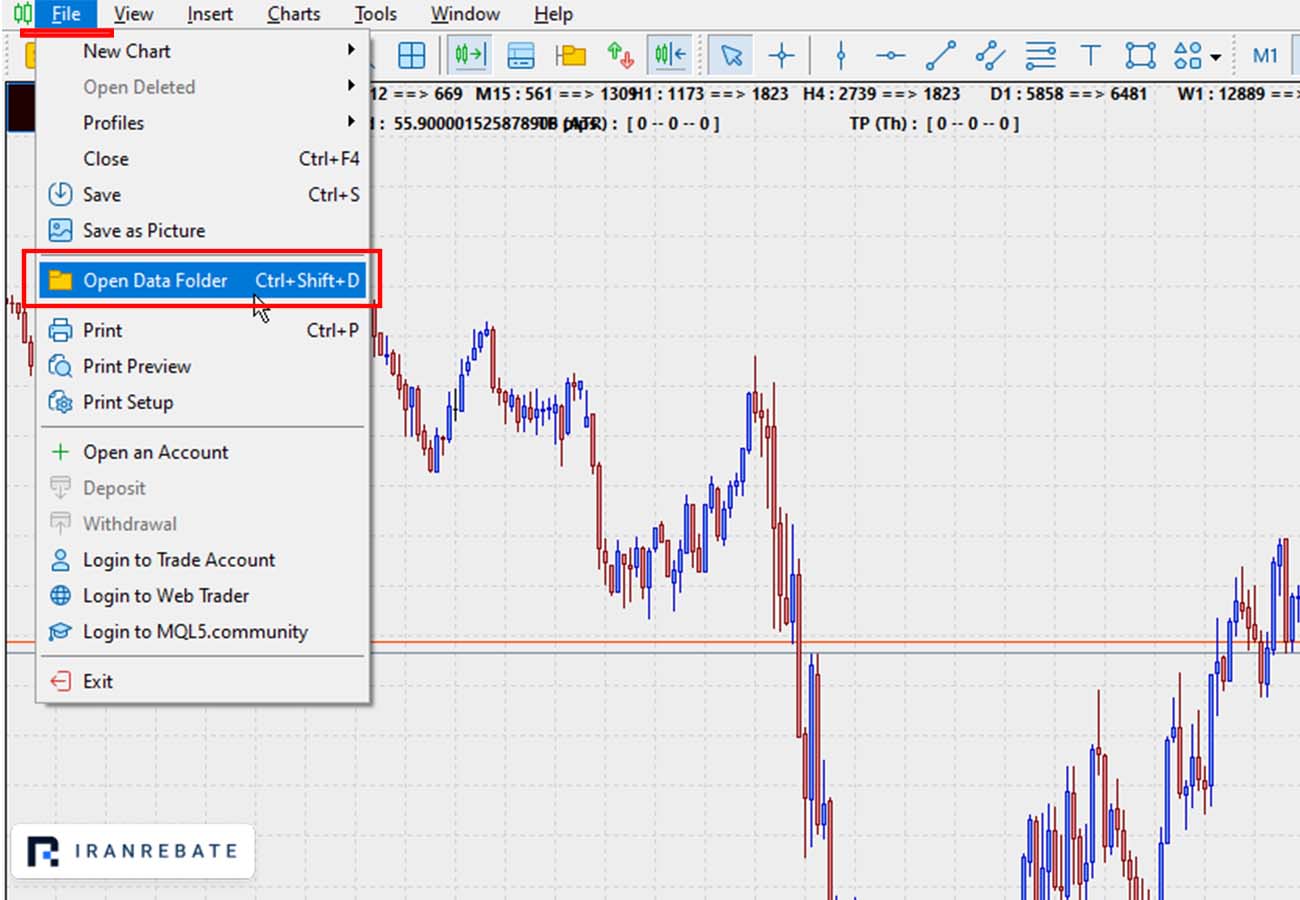This screenshot has height=900, width=1300.
Task: Select the text label tool
Action: click(x=1090, y=55)
